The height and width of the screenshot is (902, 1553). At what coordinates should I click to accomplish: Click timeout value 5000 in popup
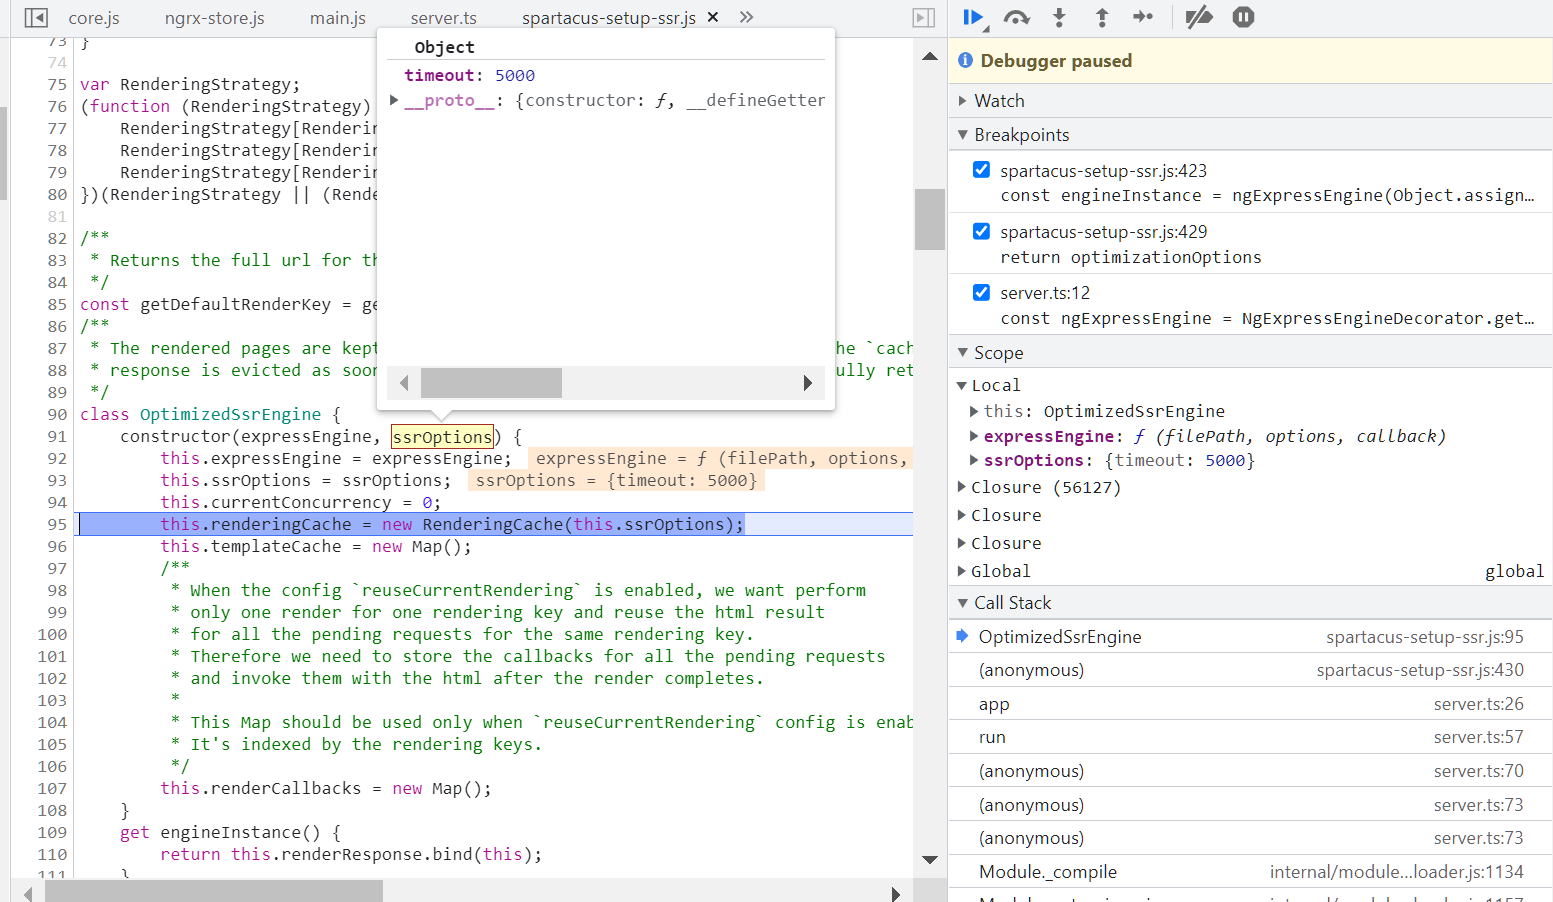click(515, 75)
